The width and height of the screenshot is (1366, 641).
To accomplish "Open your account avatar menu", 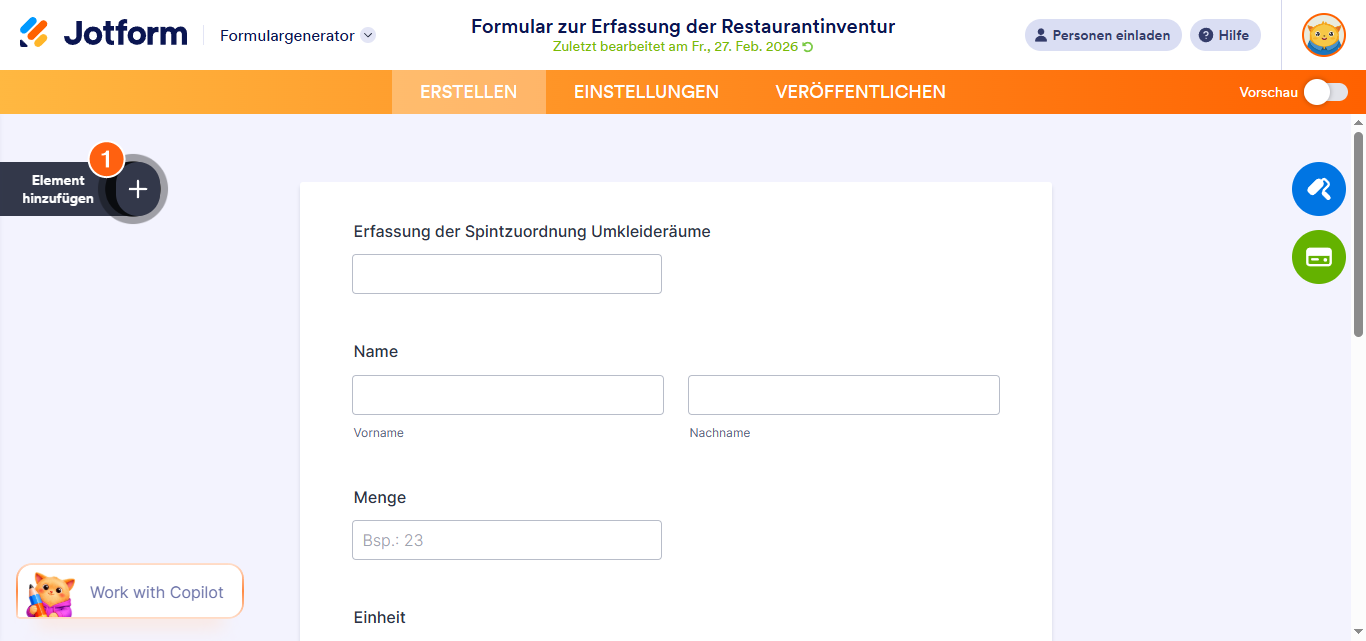I will pyautogui.click(x=1323, y=35).
